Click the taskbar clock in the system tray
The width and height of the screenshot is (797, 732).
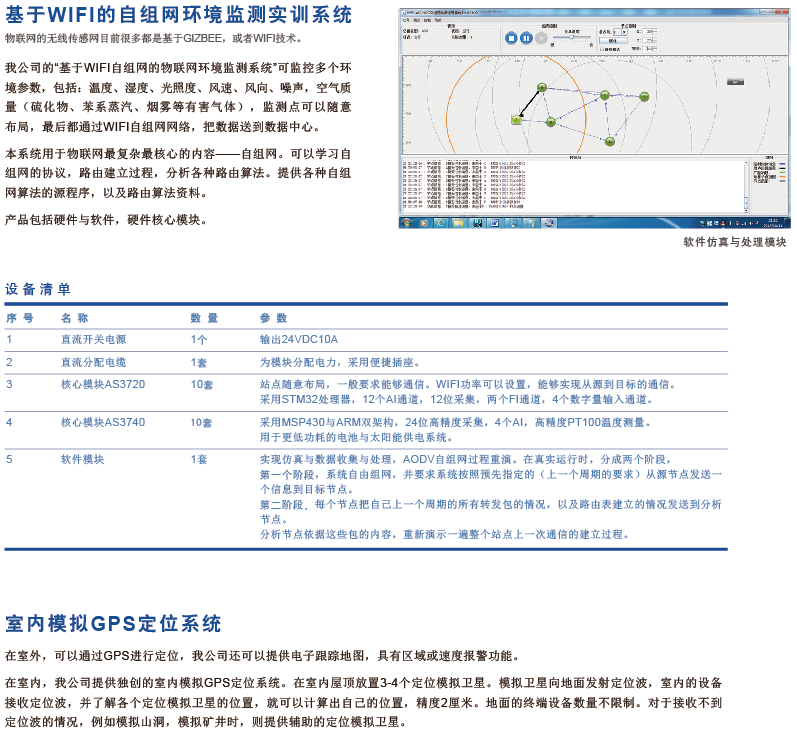tap(775, 223)
